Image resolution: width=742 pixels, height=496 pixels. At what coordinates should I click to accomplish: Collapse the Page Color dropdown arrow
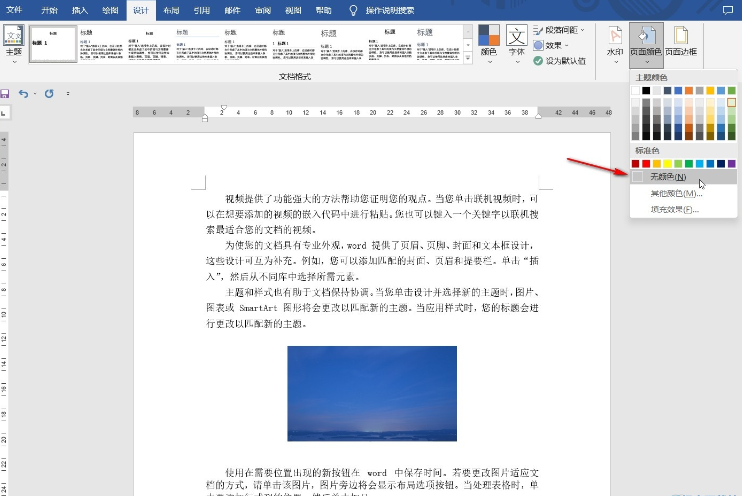pyautogui.click(x=646, y=62)
